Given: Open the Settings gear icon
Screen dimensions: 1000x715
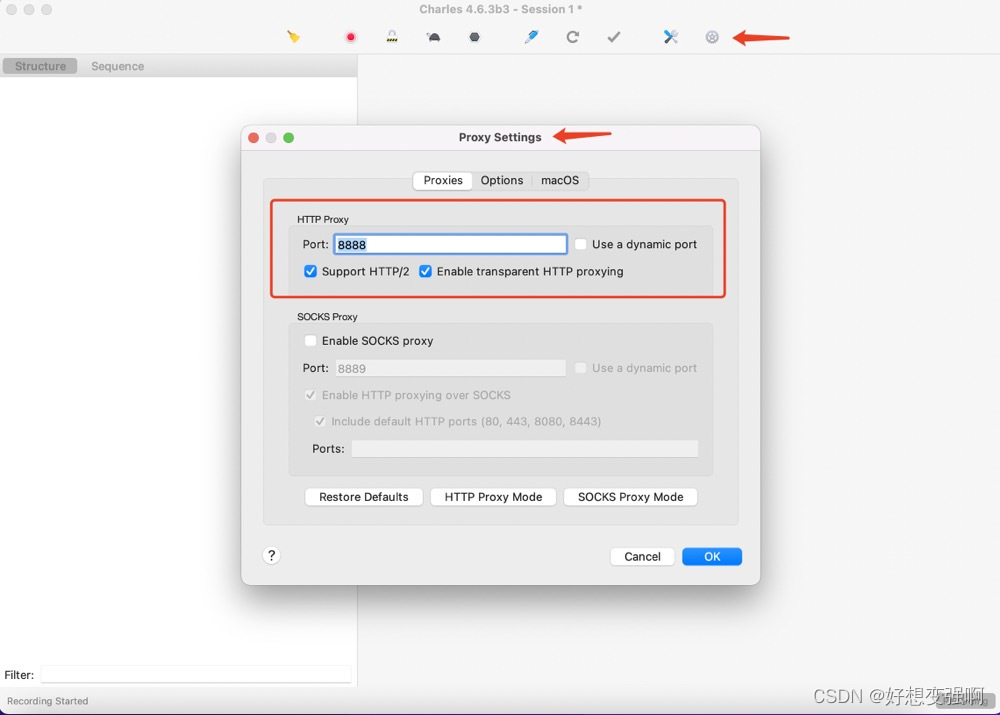Looking at the screenshot, I should (x=712, y=37).
